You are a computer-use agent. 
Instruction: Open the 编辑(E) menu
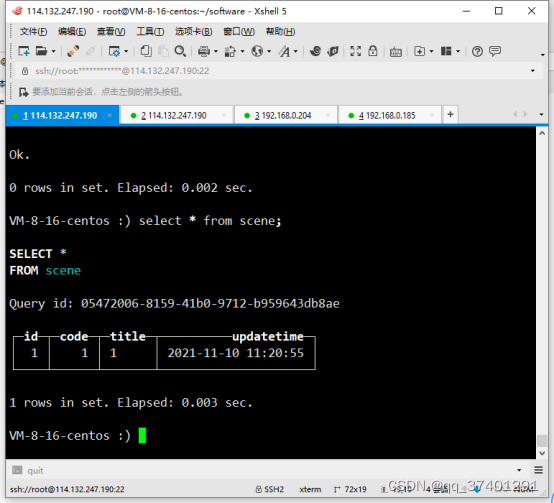(x=72, y=31)
